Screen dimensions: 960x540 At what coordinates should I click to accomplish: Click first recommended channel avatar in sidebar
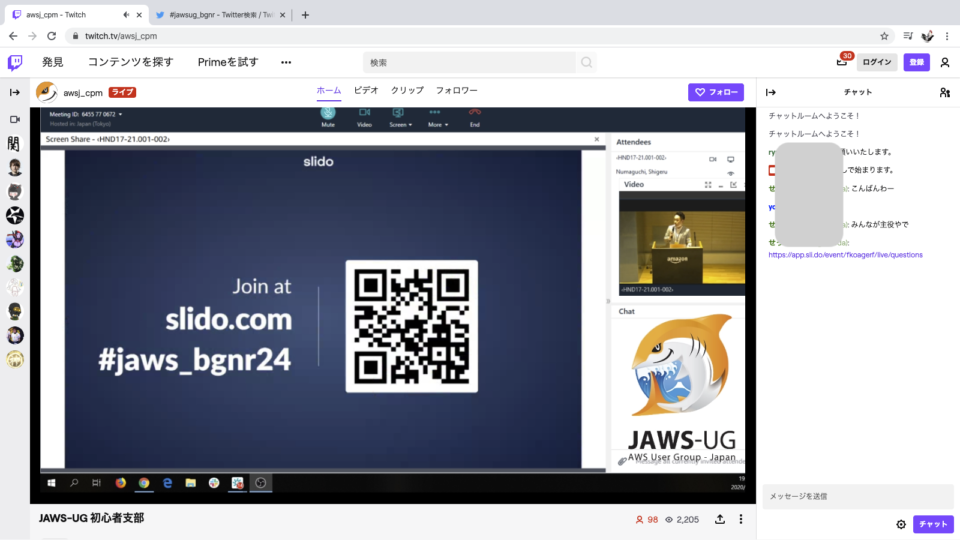[15, 144]
